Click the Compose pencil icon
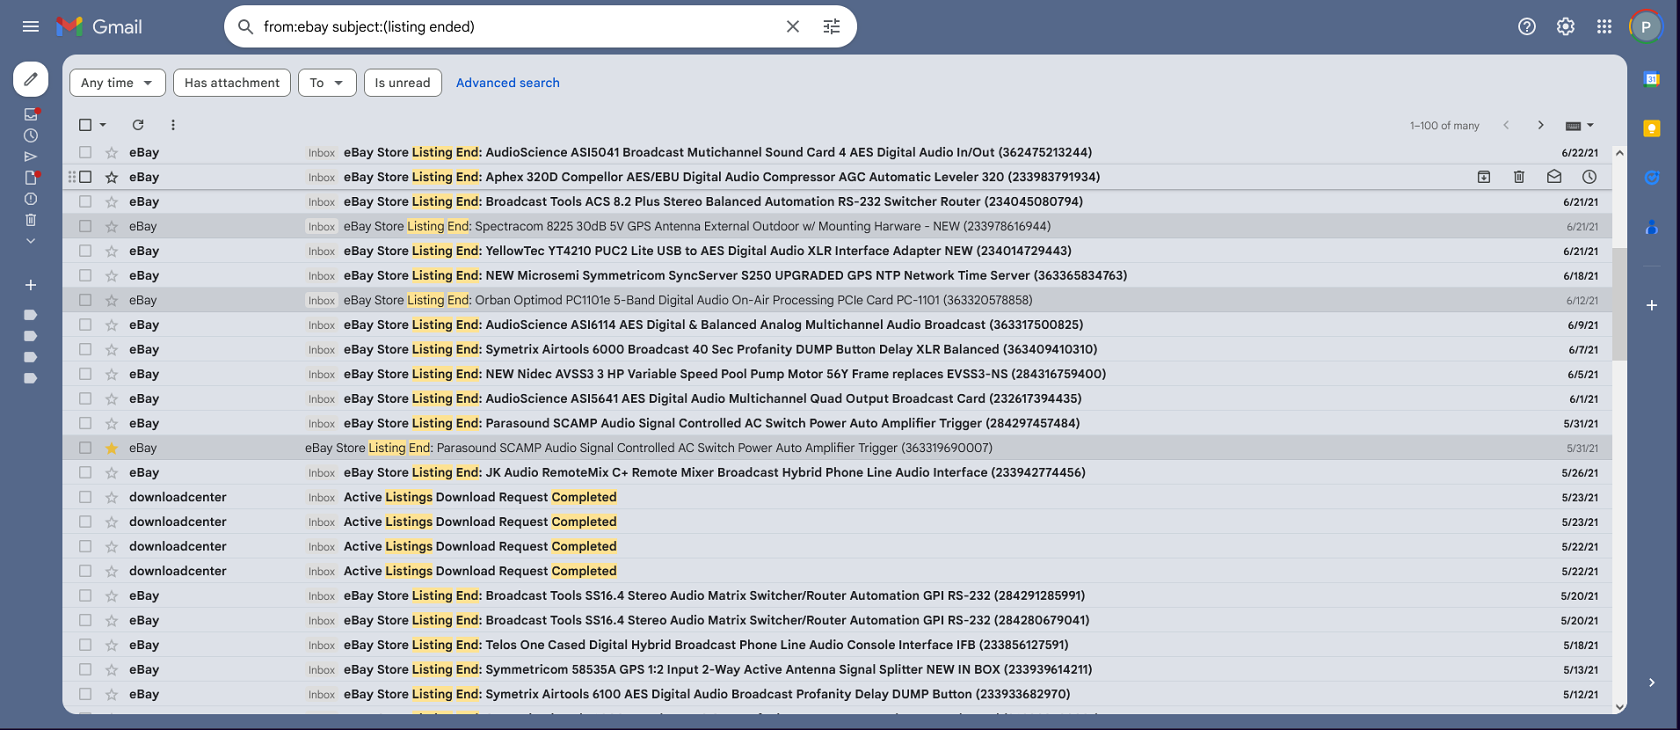The width and height of the screenshot is (1680, 730). click(30, 79)
